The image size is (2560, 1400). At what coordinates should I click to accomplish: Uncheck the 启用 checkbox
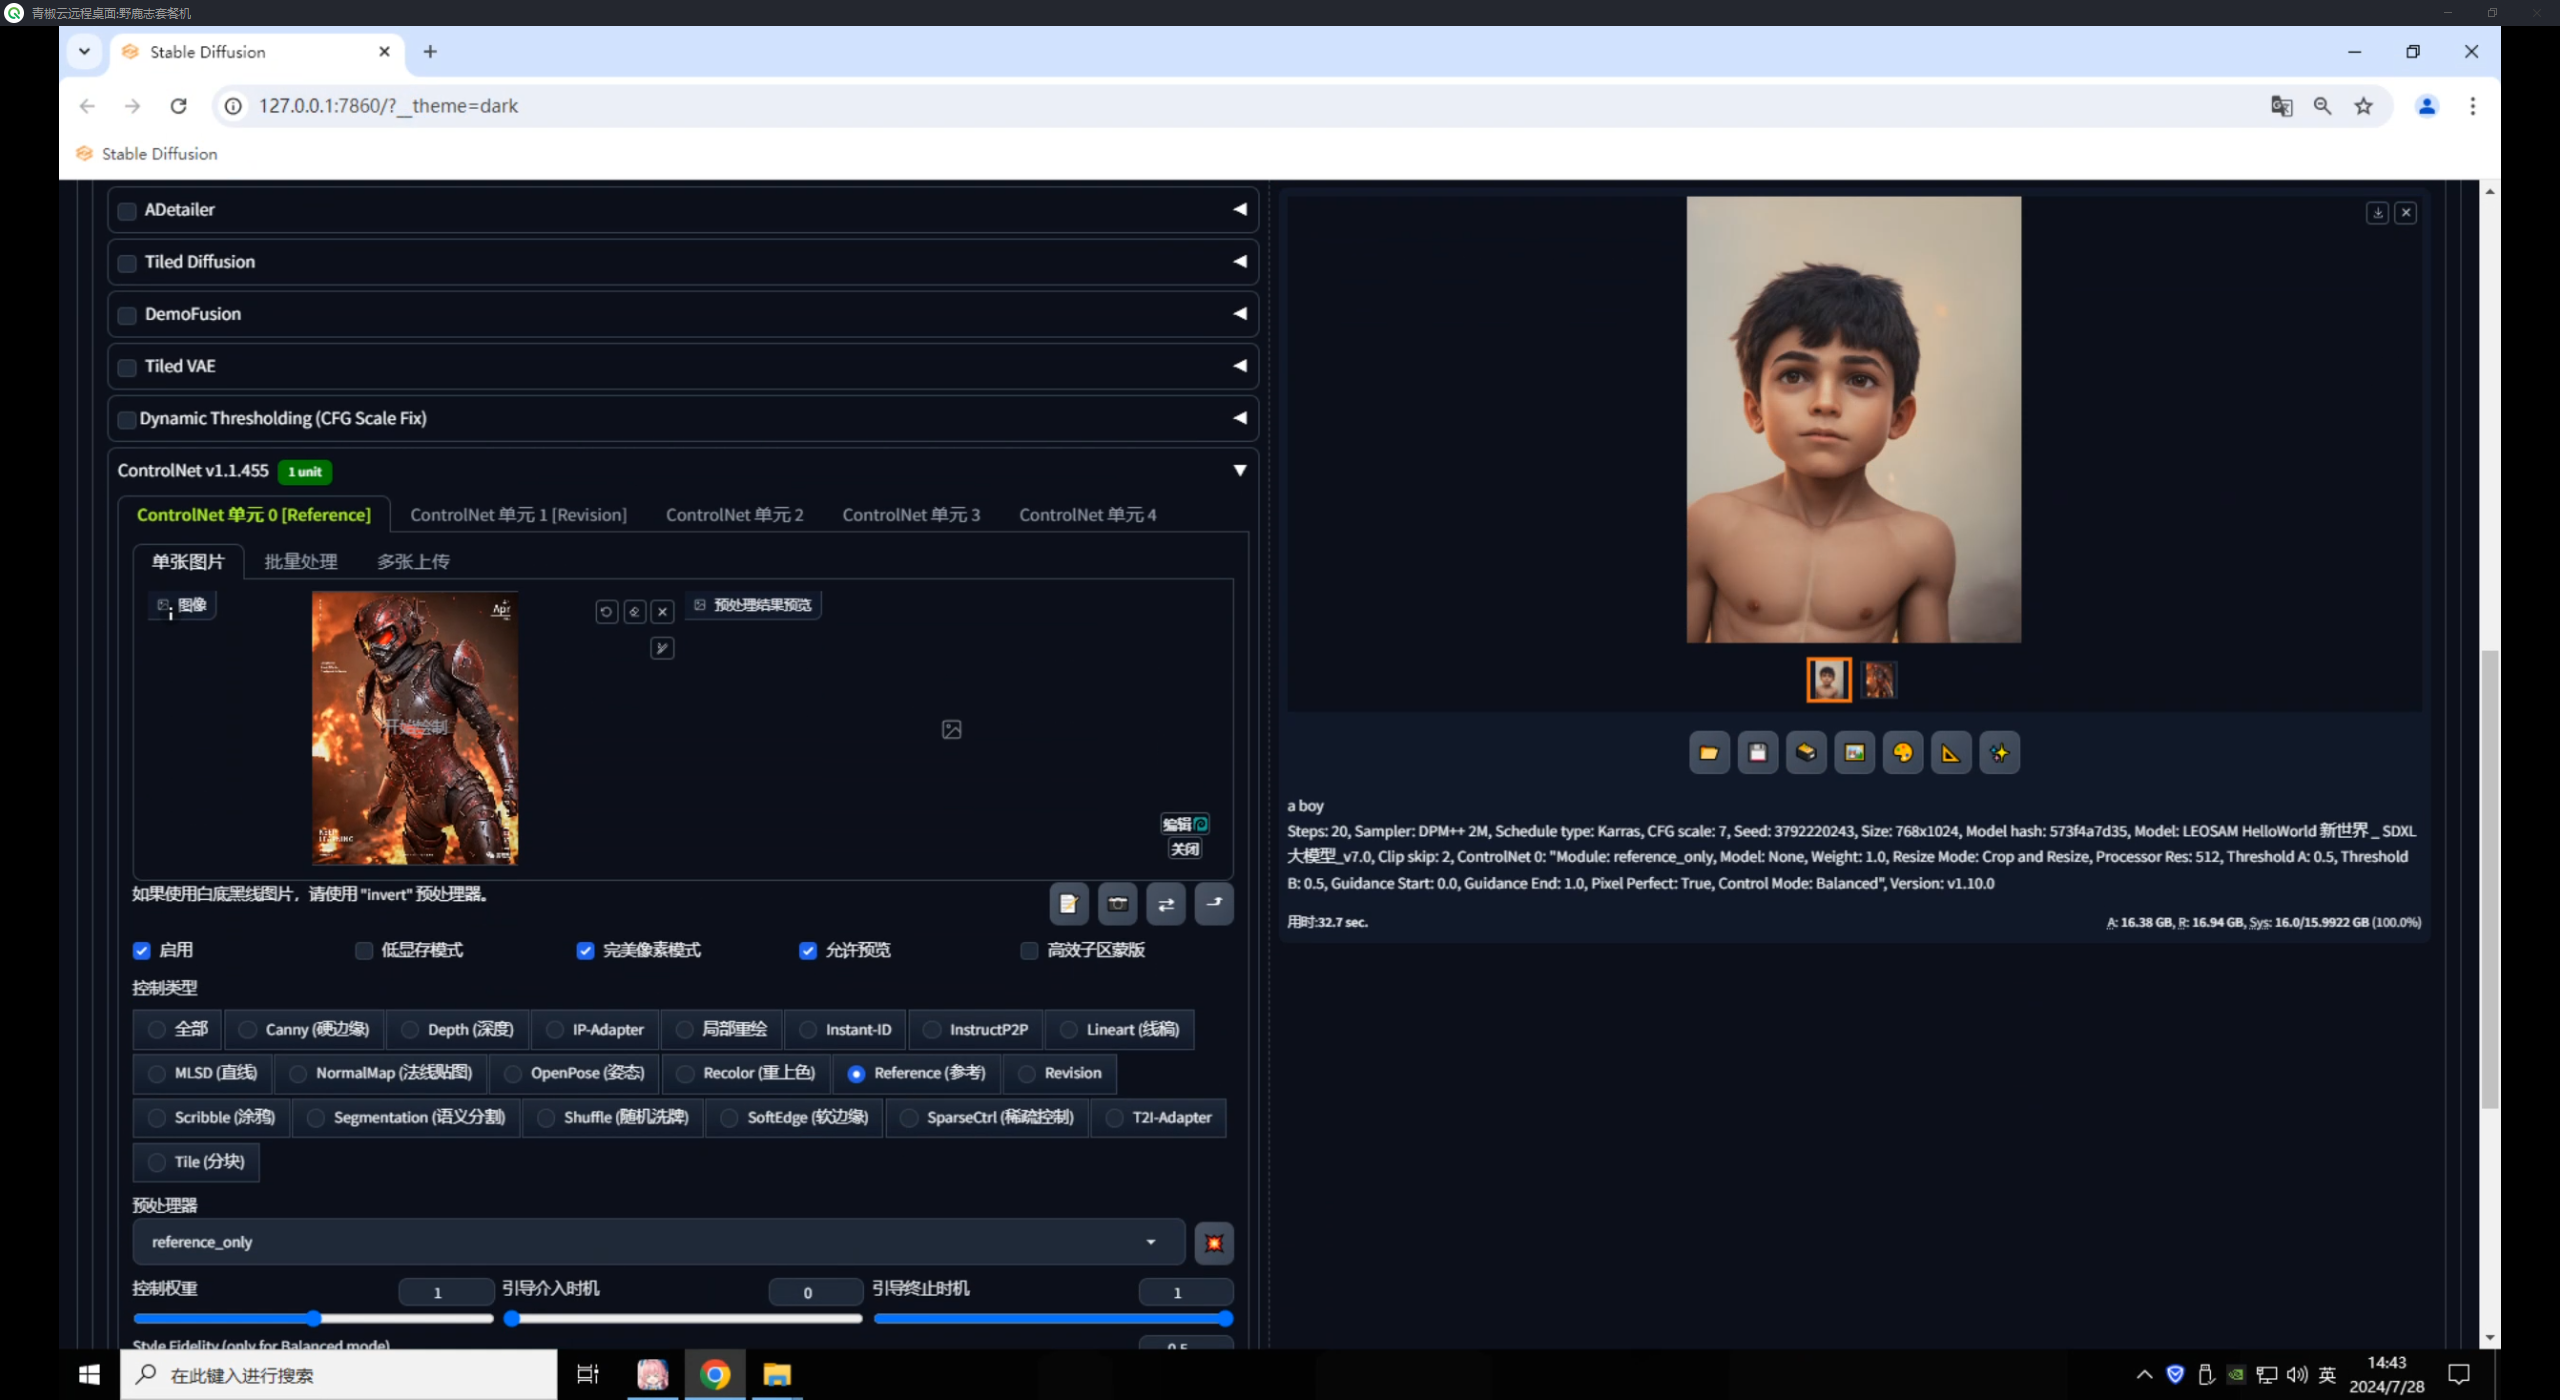tap(141, 951)
